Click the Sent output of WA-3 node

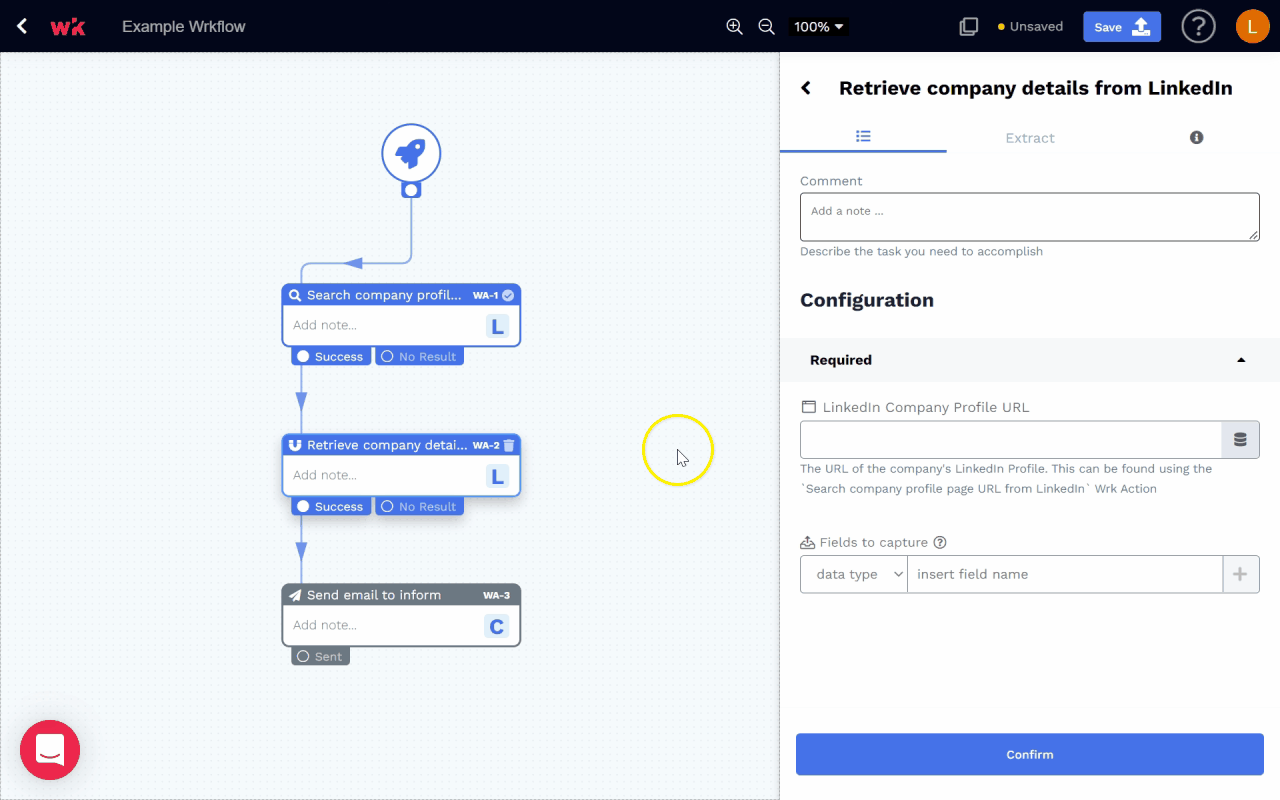320,657
